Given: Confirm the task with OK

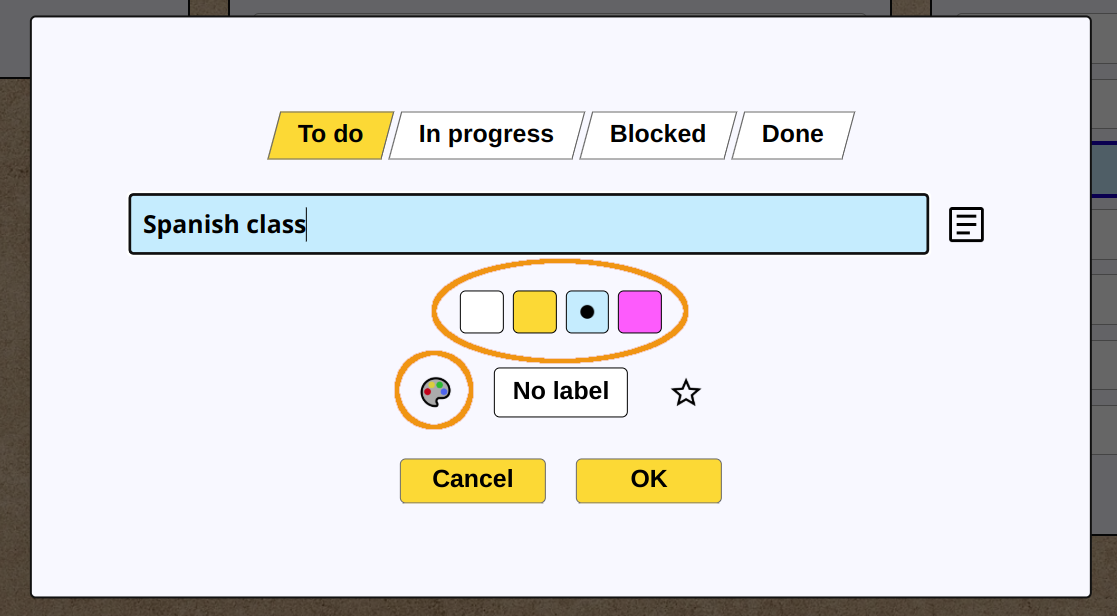Looking at the screenshot, I should (x=649, y=481).
